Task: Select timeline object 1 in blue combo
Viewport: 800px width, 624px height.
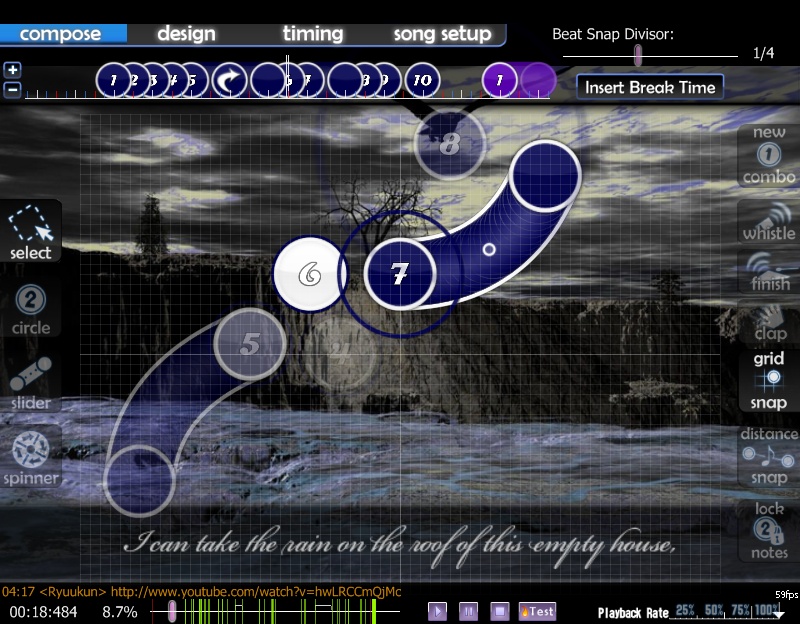Action: coord(113,80)
